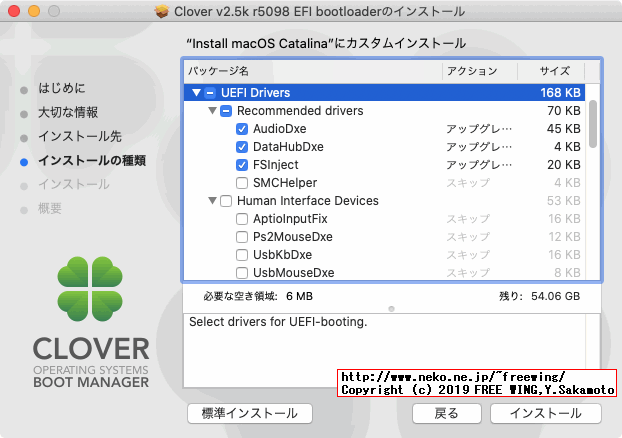622x438 pixels.
Task: Click the 戻る button
Action: (x=447, y=413)
